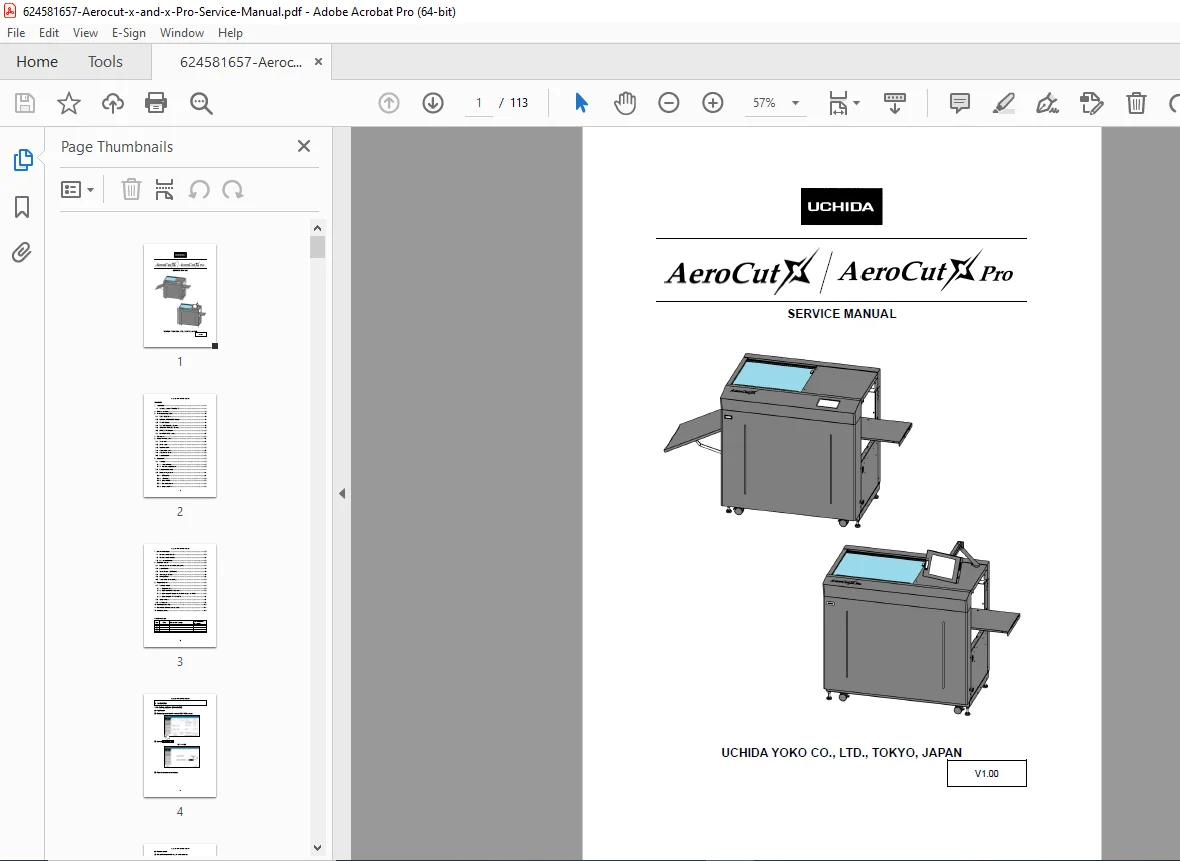Click thumbnails scrollbar up arrow
Viewport: 1180px width, 861px height.
point(318,228)
